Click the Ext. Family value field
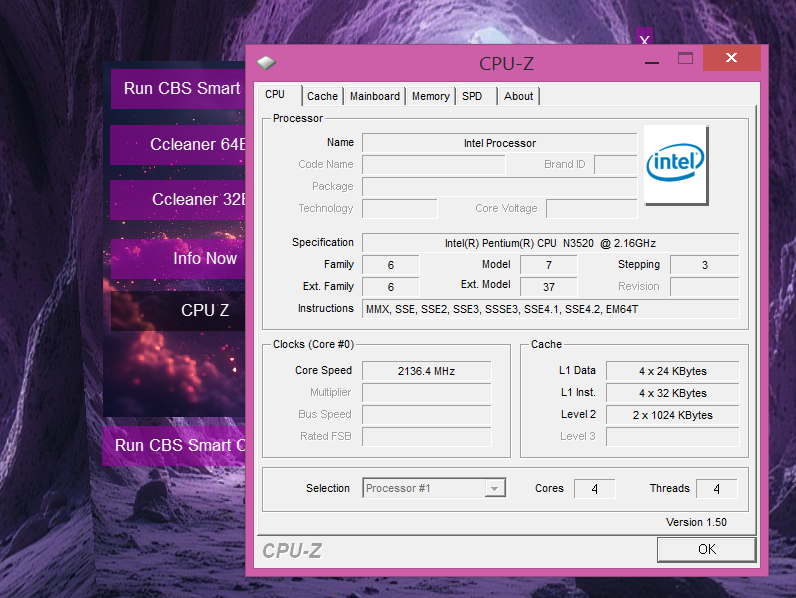The height and width of the screenshot is (598, 796). pos(390,287)
